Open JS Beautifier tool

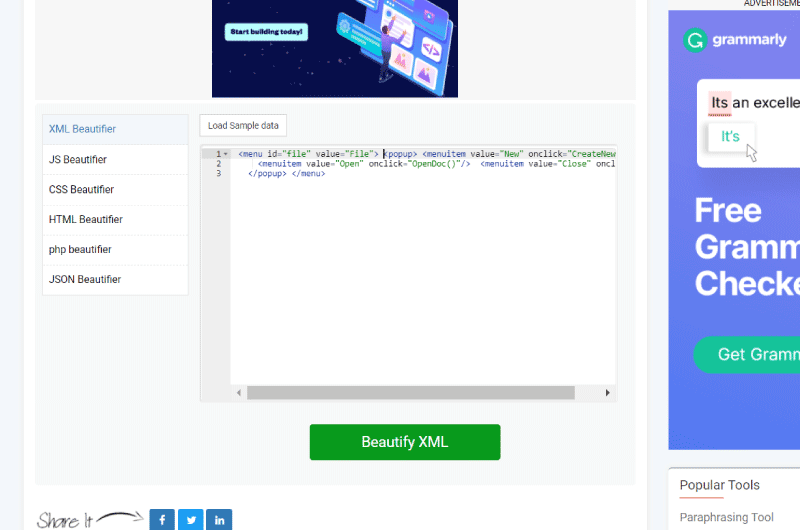tap(115, 160)
